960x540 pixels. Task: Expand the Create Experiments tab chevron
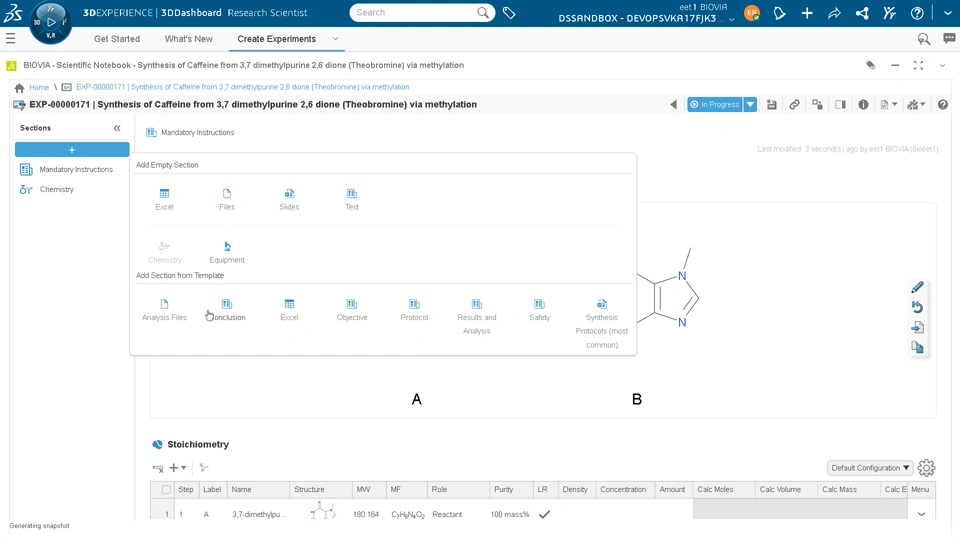[x=335, y=39]
